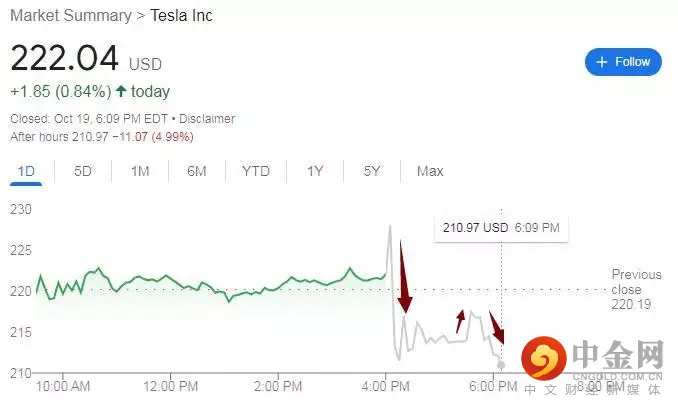Open the Max range tab

pyautogui.click(x=430, y=171)
